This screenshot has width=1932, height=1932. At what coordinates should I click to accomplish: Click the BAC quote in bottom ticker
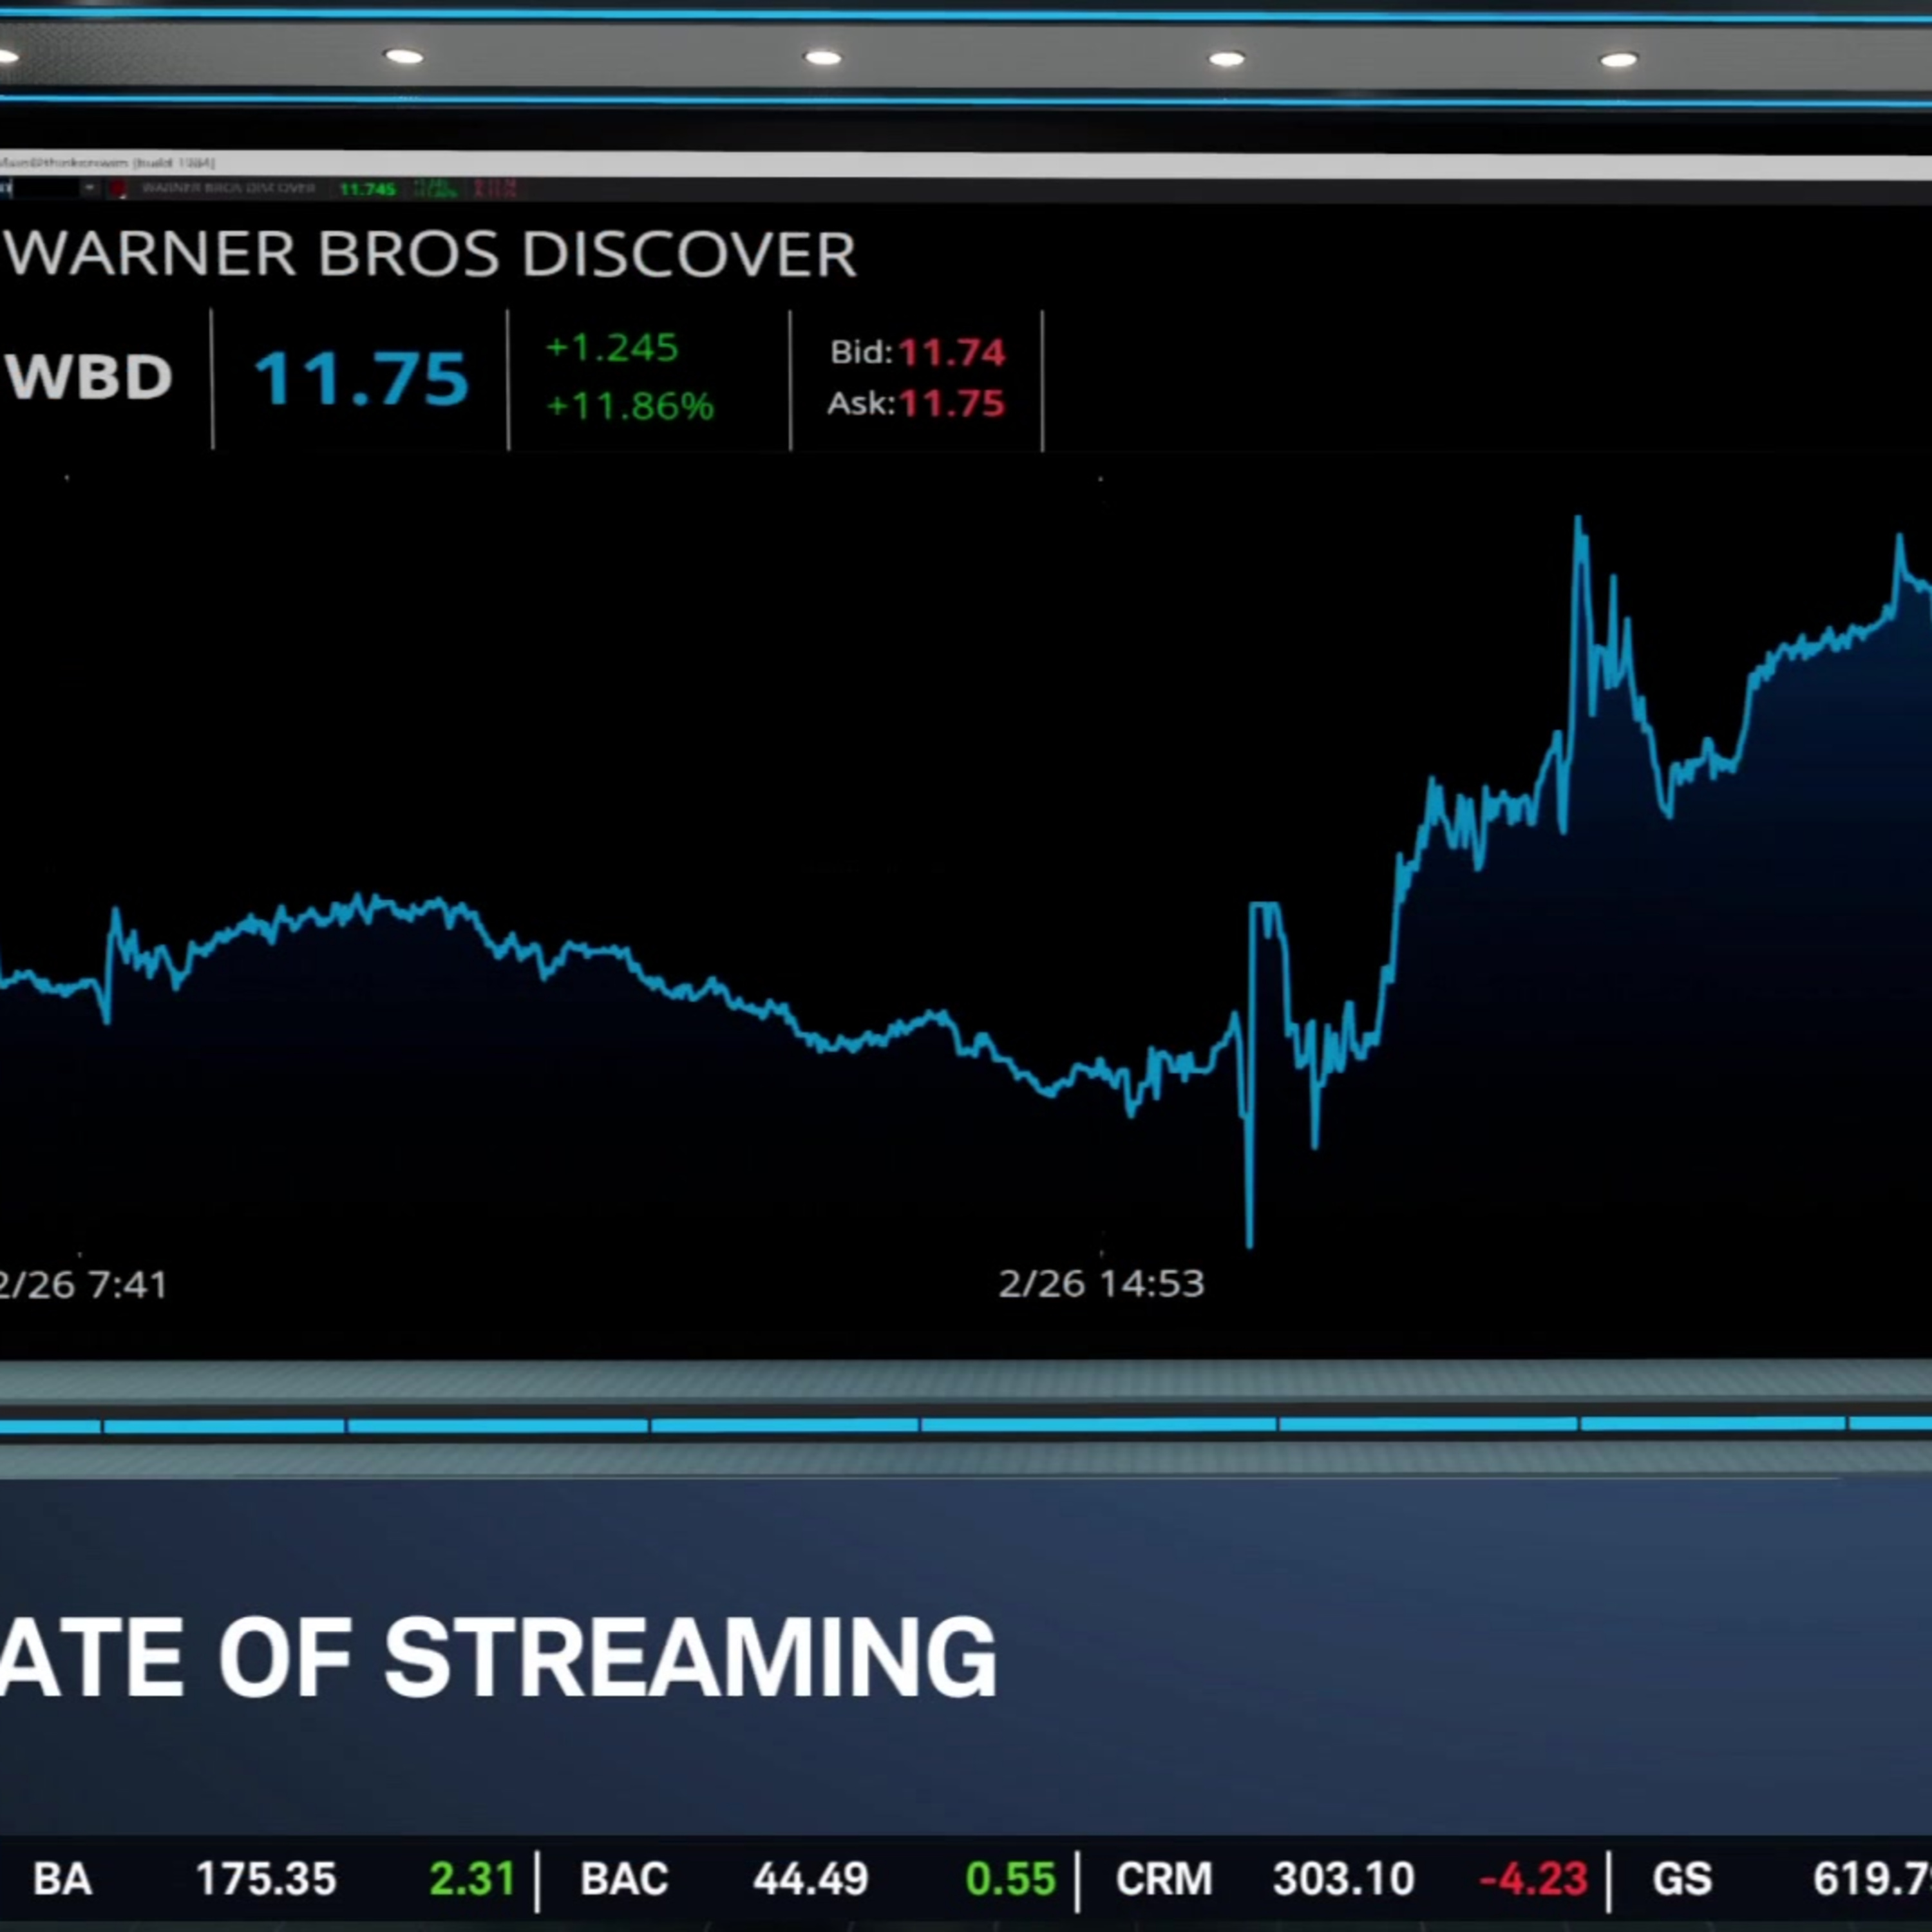coord(817,1879)
